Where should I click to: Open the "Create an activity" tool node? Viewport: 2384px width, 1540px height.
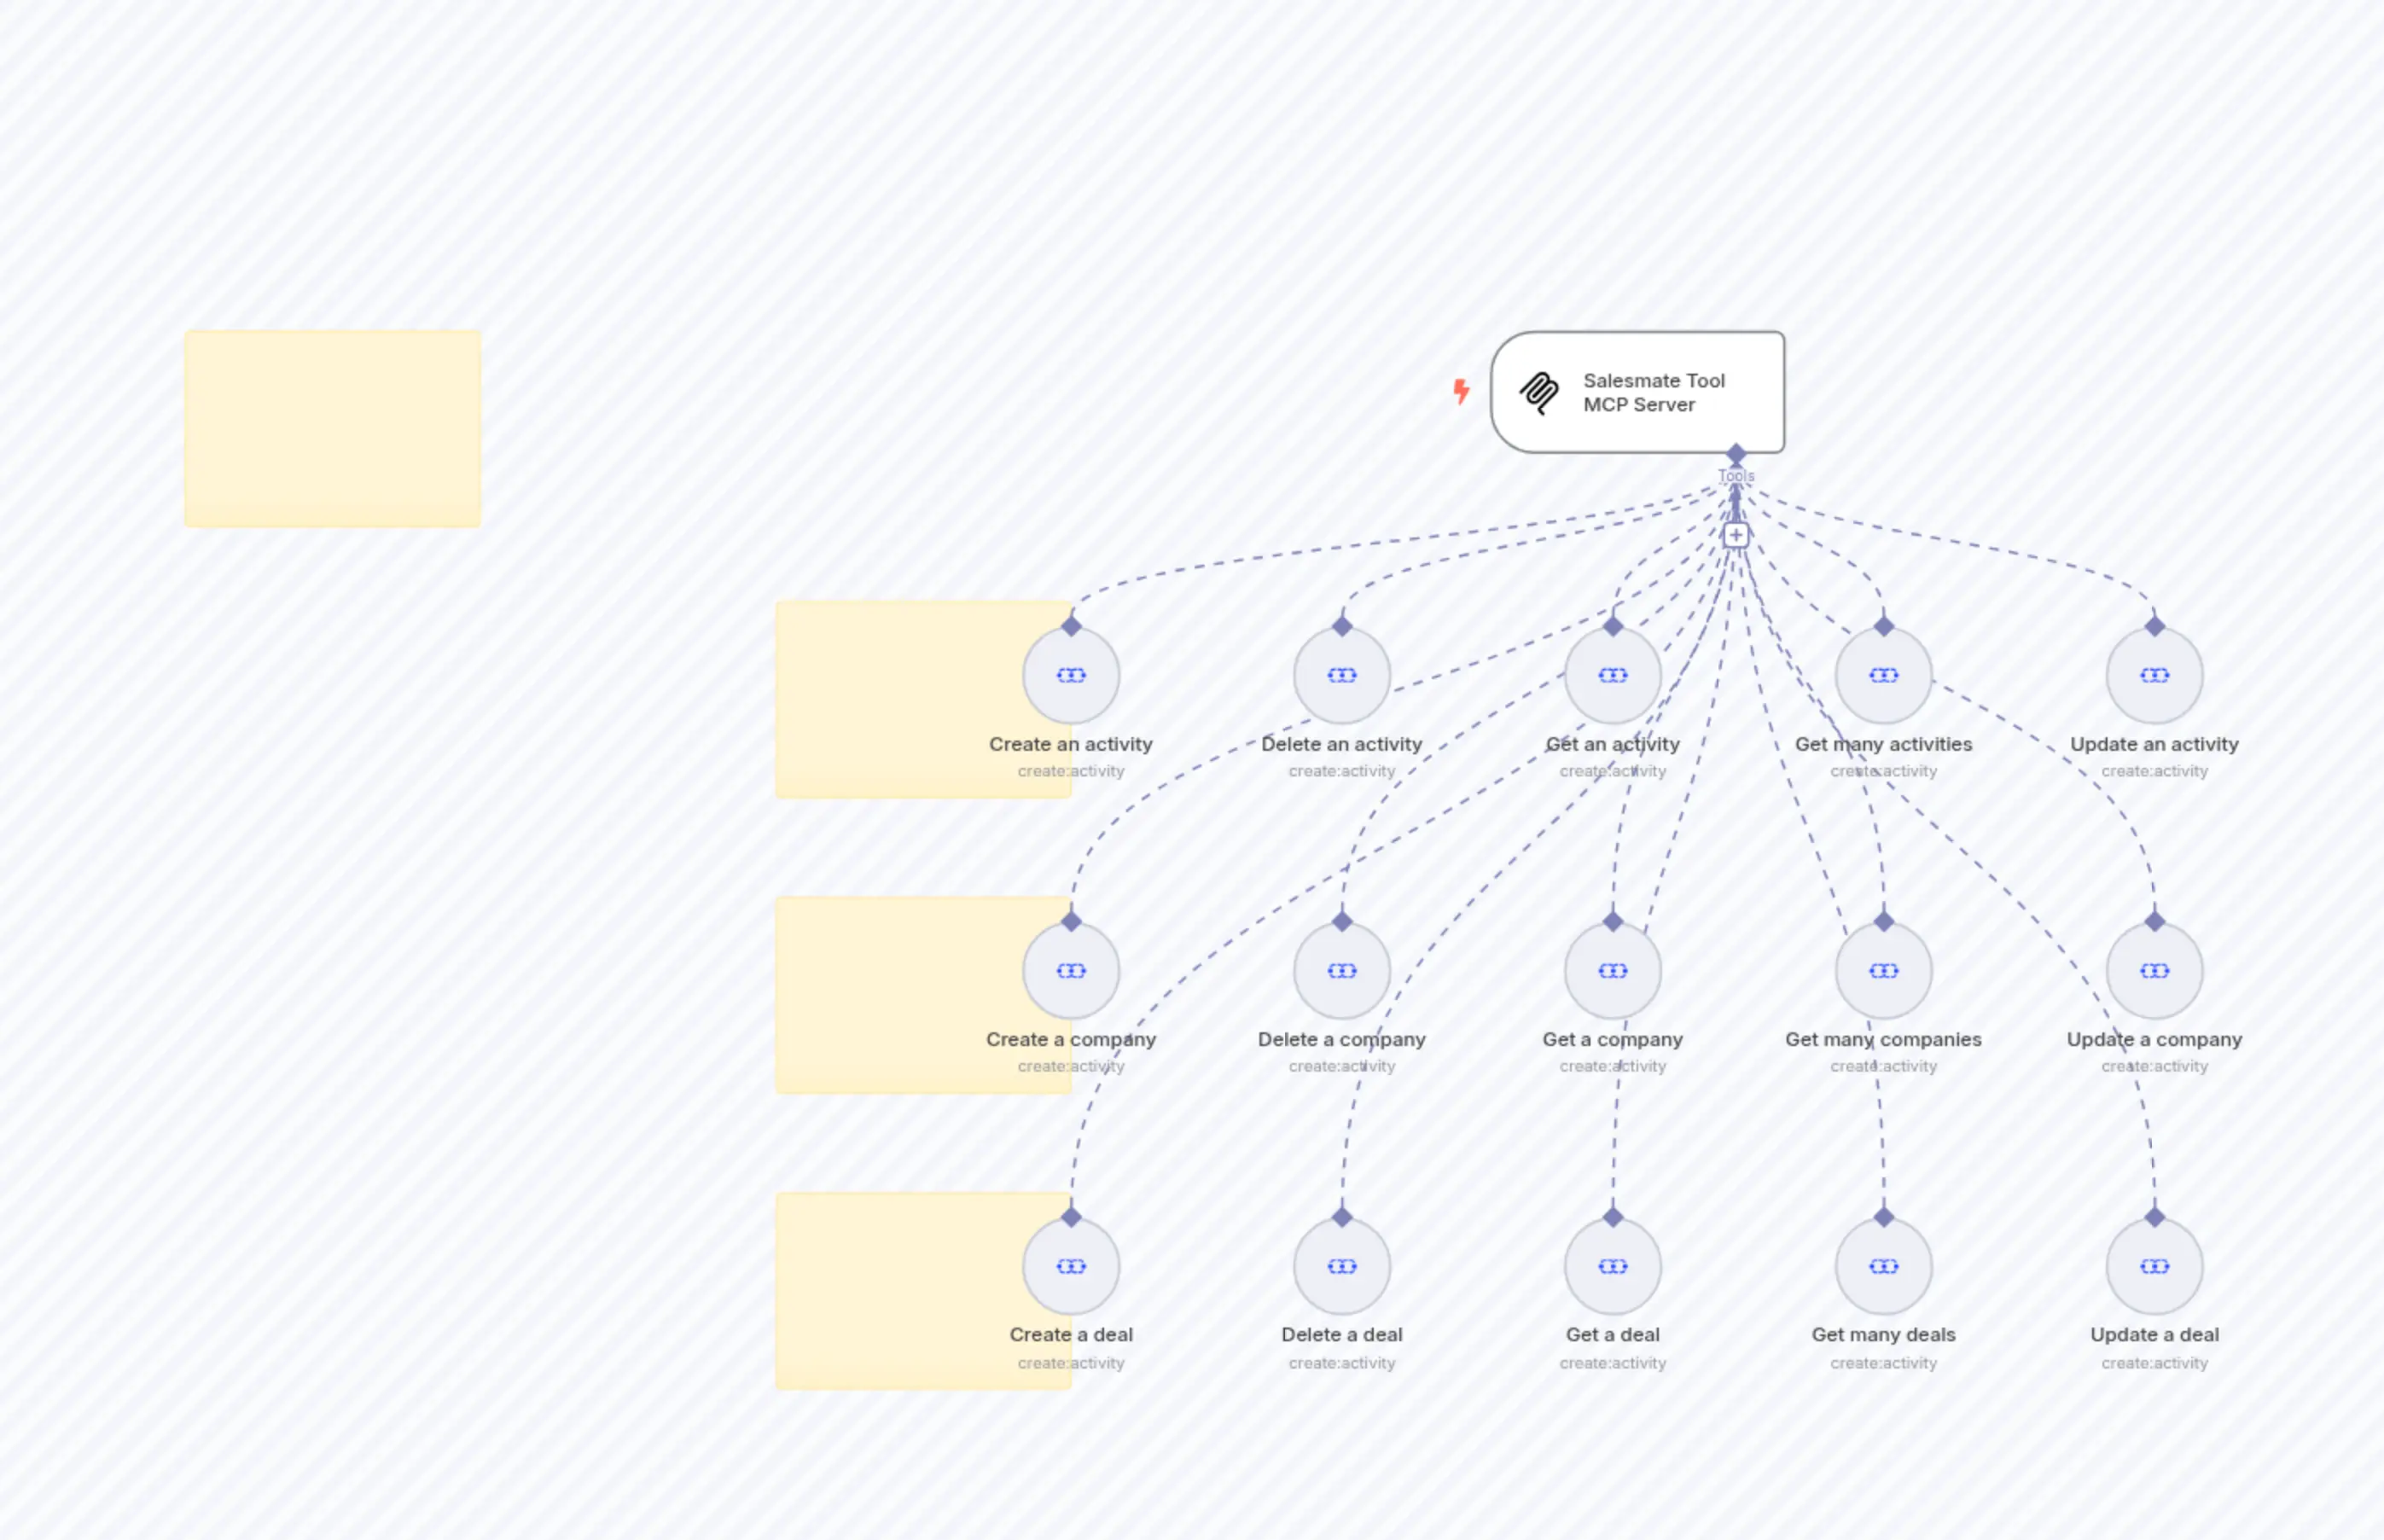click(1070, 675)
